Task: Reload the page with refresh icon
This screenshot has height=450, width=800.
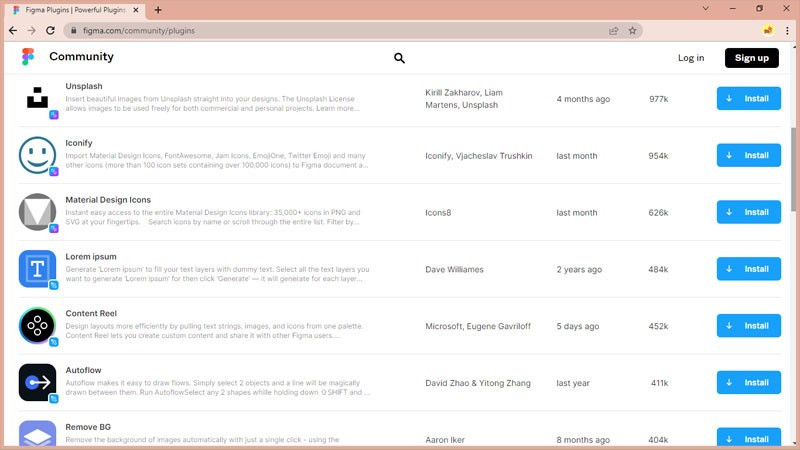Action: coord(50,31)
